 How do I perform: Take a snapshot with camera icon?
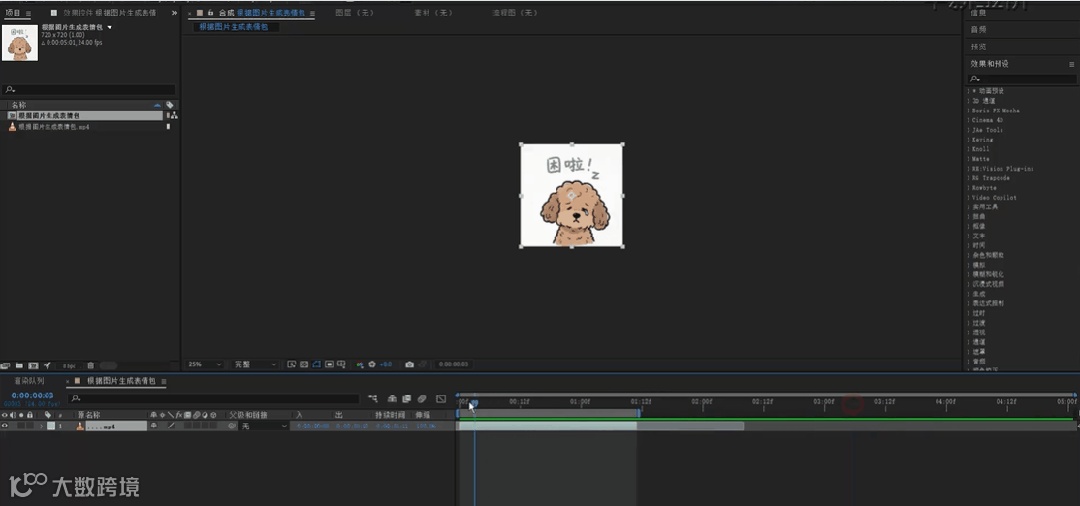pyautogui.click(x=409, y=364)
